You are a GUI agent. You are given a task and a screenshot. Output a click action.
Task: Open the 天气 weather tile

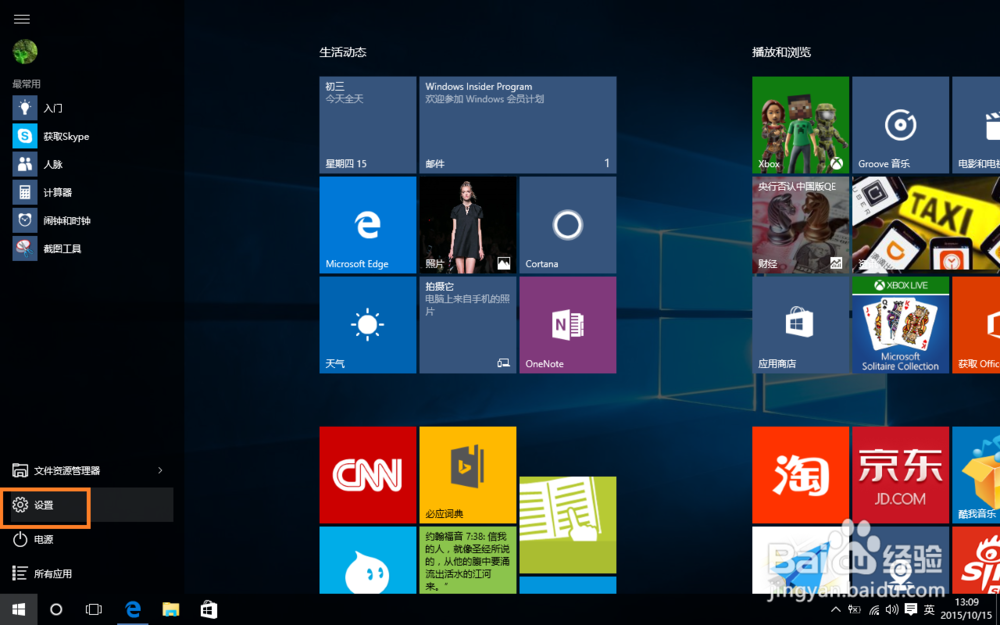367,325
